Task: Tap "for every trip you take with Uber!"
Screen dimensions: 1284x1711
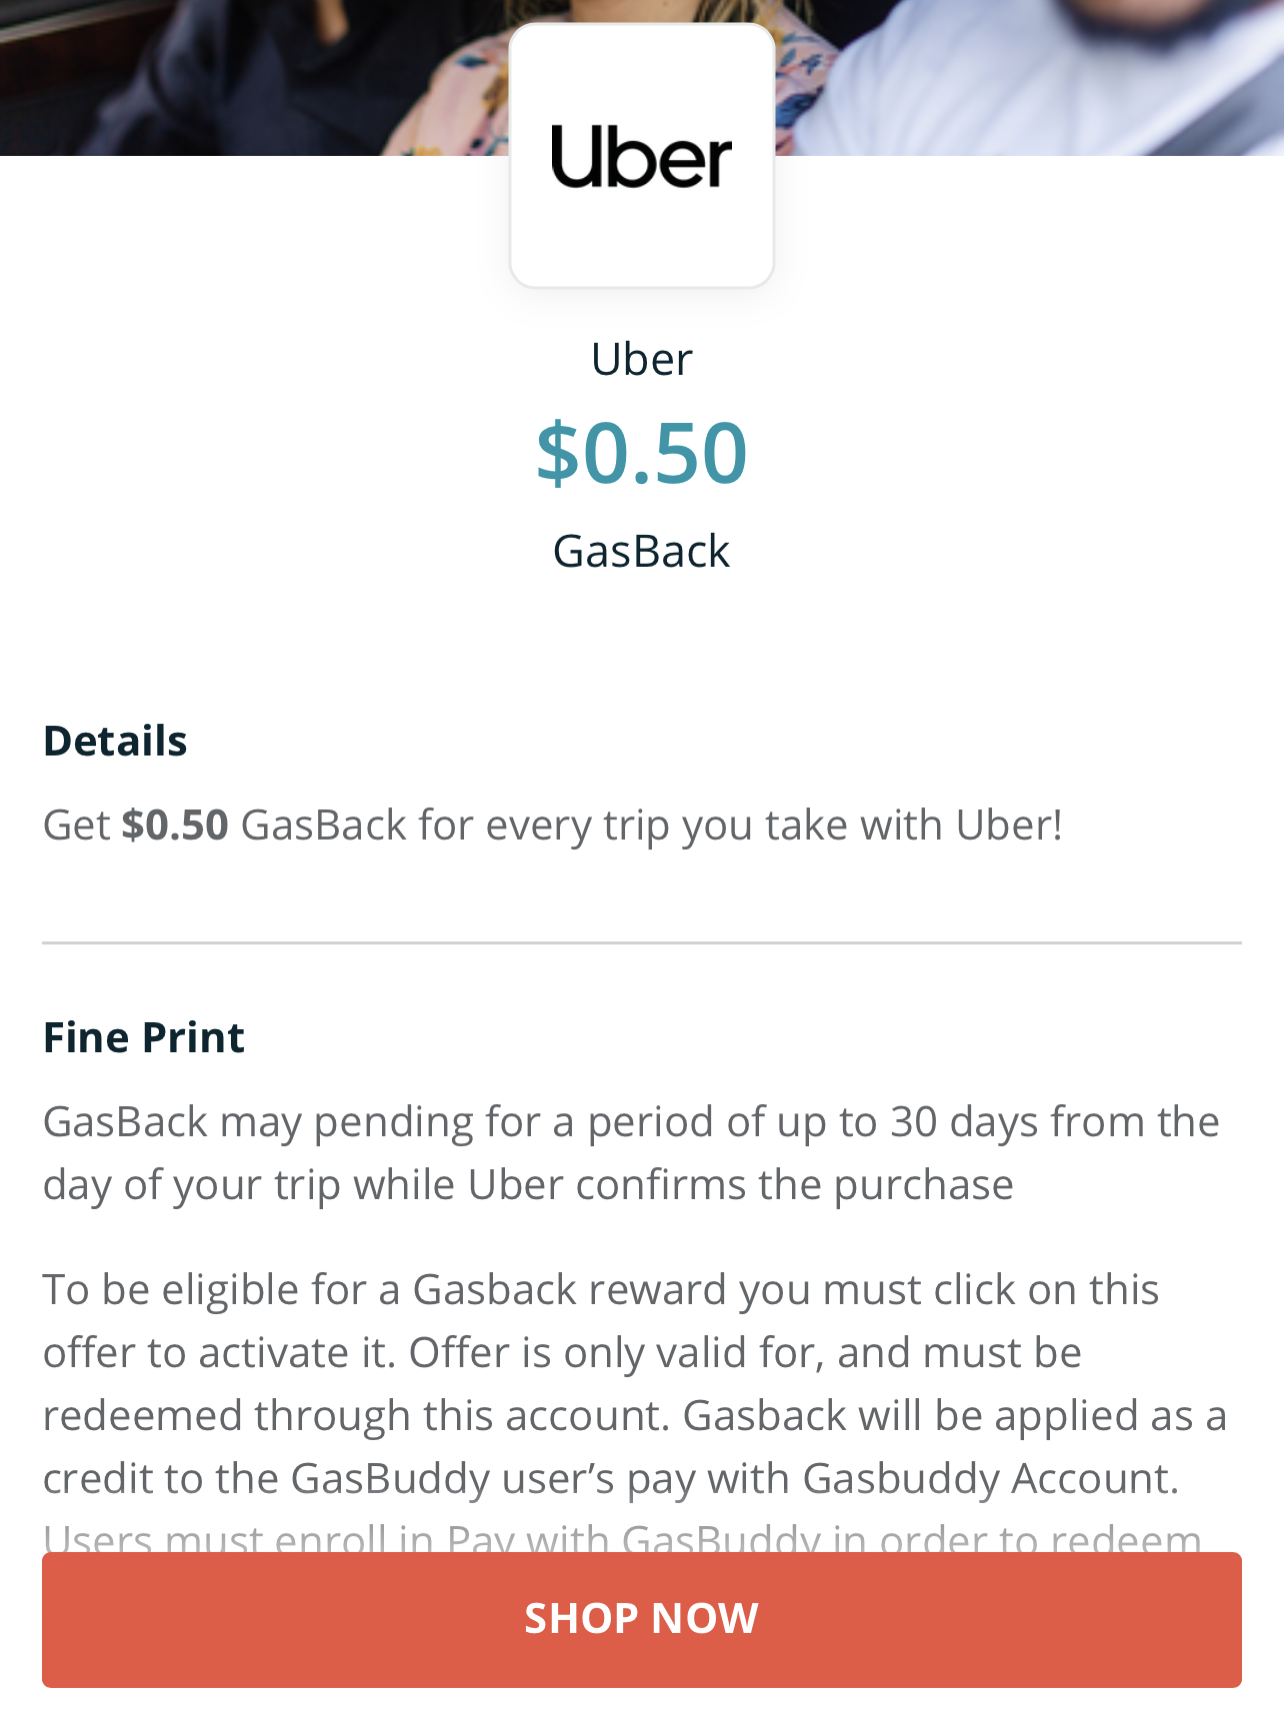Action: [x=740, y=825]
